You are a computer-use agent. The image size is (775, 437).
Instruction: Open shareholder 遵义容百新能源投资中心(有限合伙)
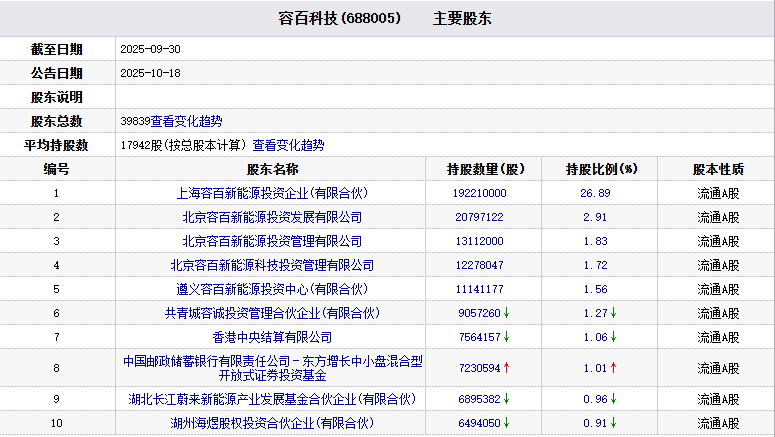click(x=272, y=289)
